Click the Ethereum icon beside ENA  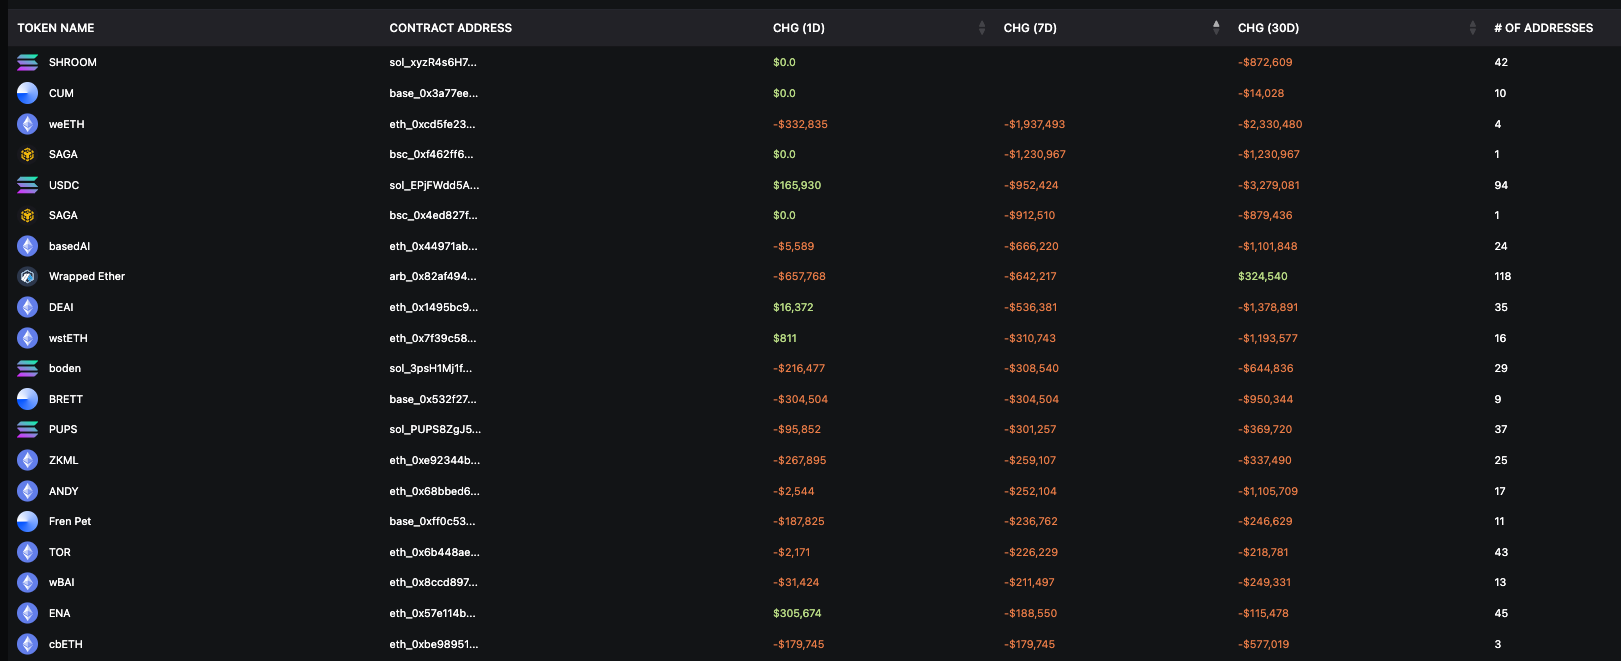(28, 613)
